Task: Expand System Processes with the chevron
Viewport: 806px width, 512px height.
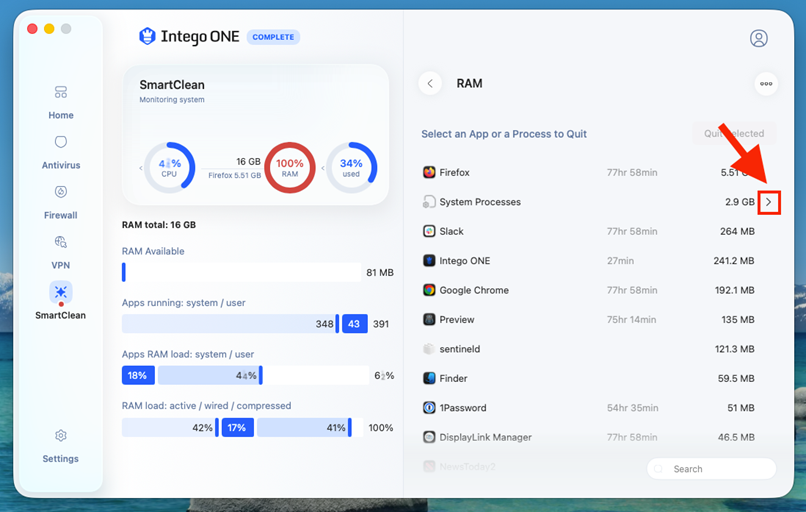Action: click(769, 202)
